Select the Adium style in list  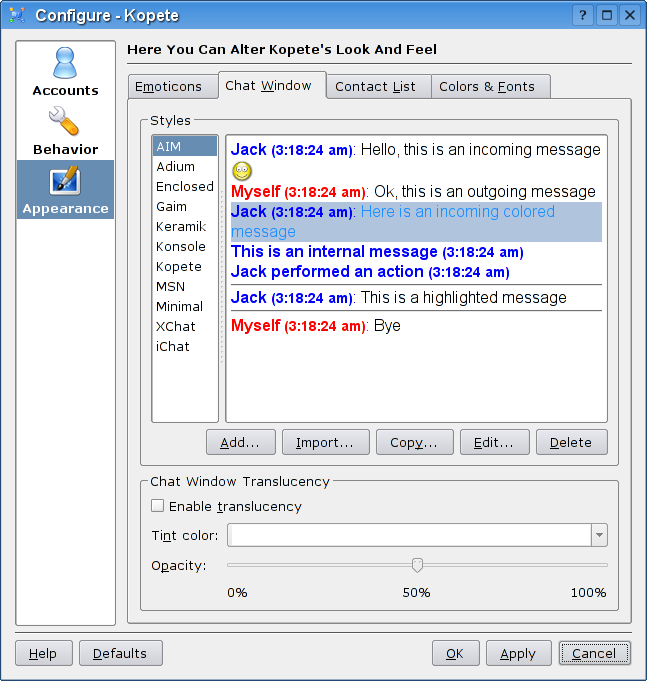pos(185,166)
